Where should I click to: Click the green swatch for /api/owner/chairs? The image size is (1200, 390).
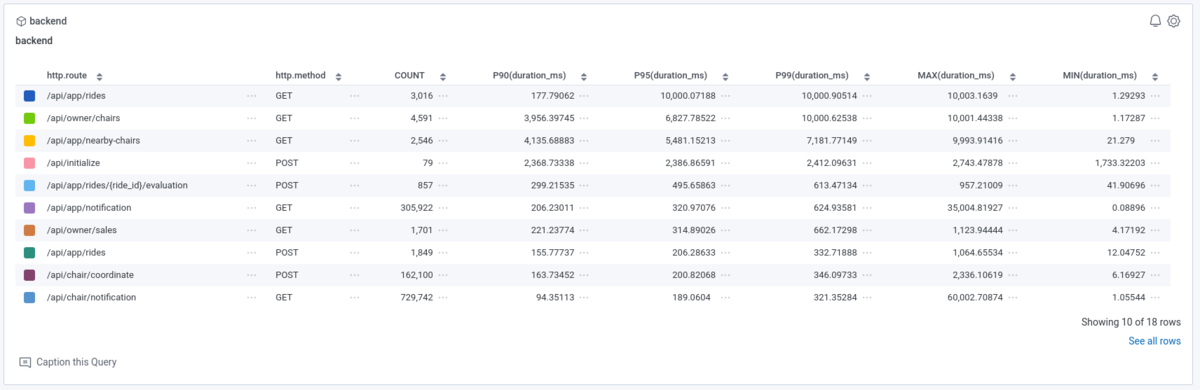30,118
